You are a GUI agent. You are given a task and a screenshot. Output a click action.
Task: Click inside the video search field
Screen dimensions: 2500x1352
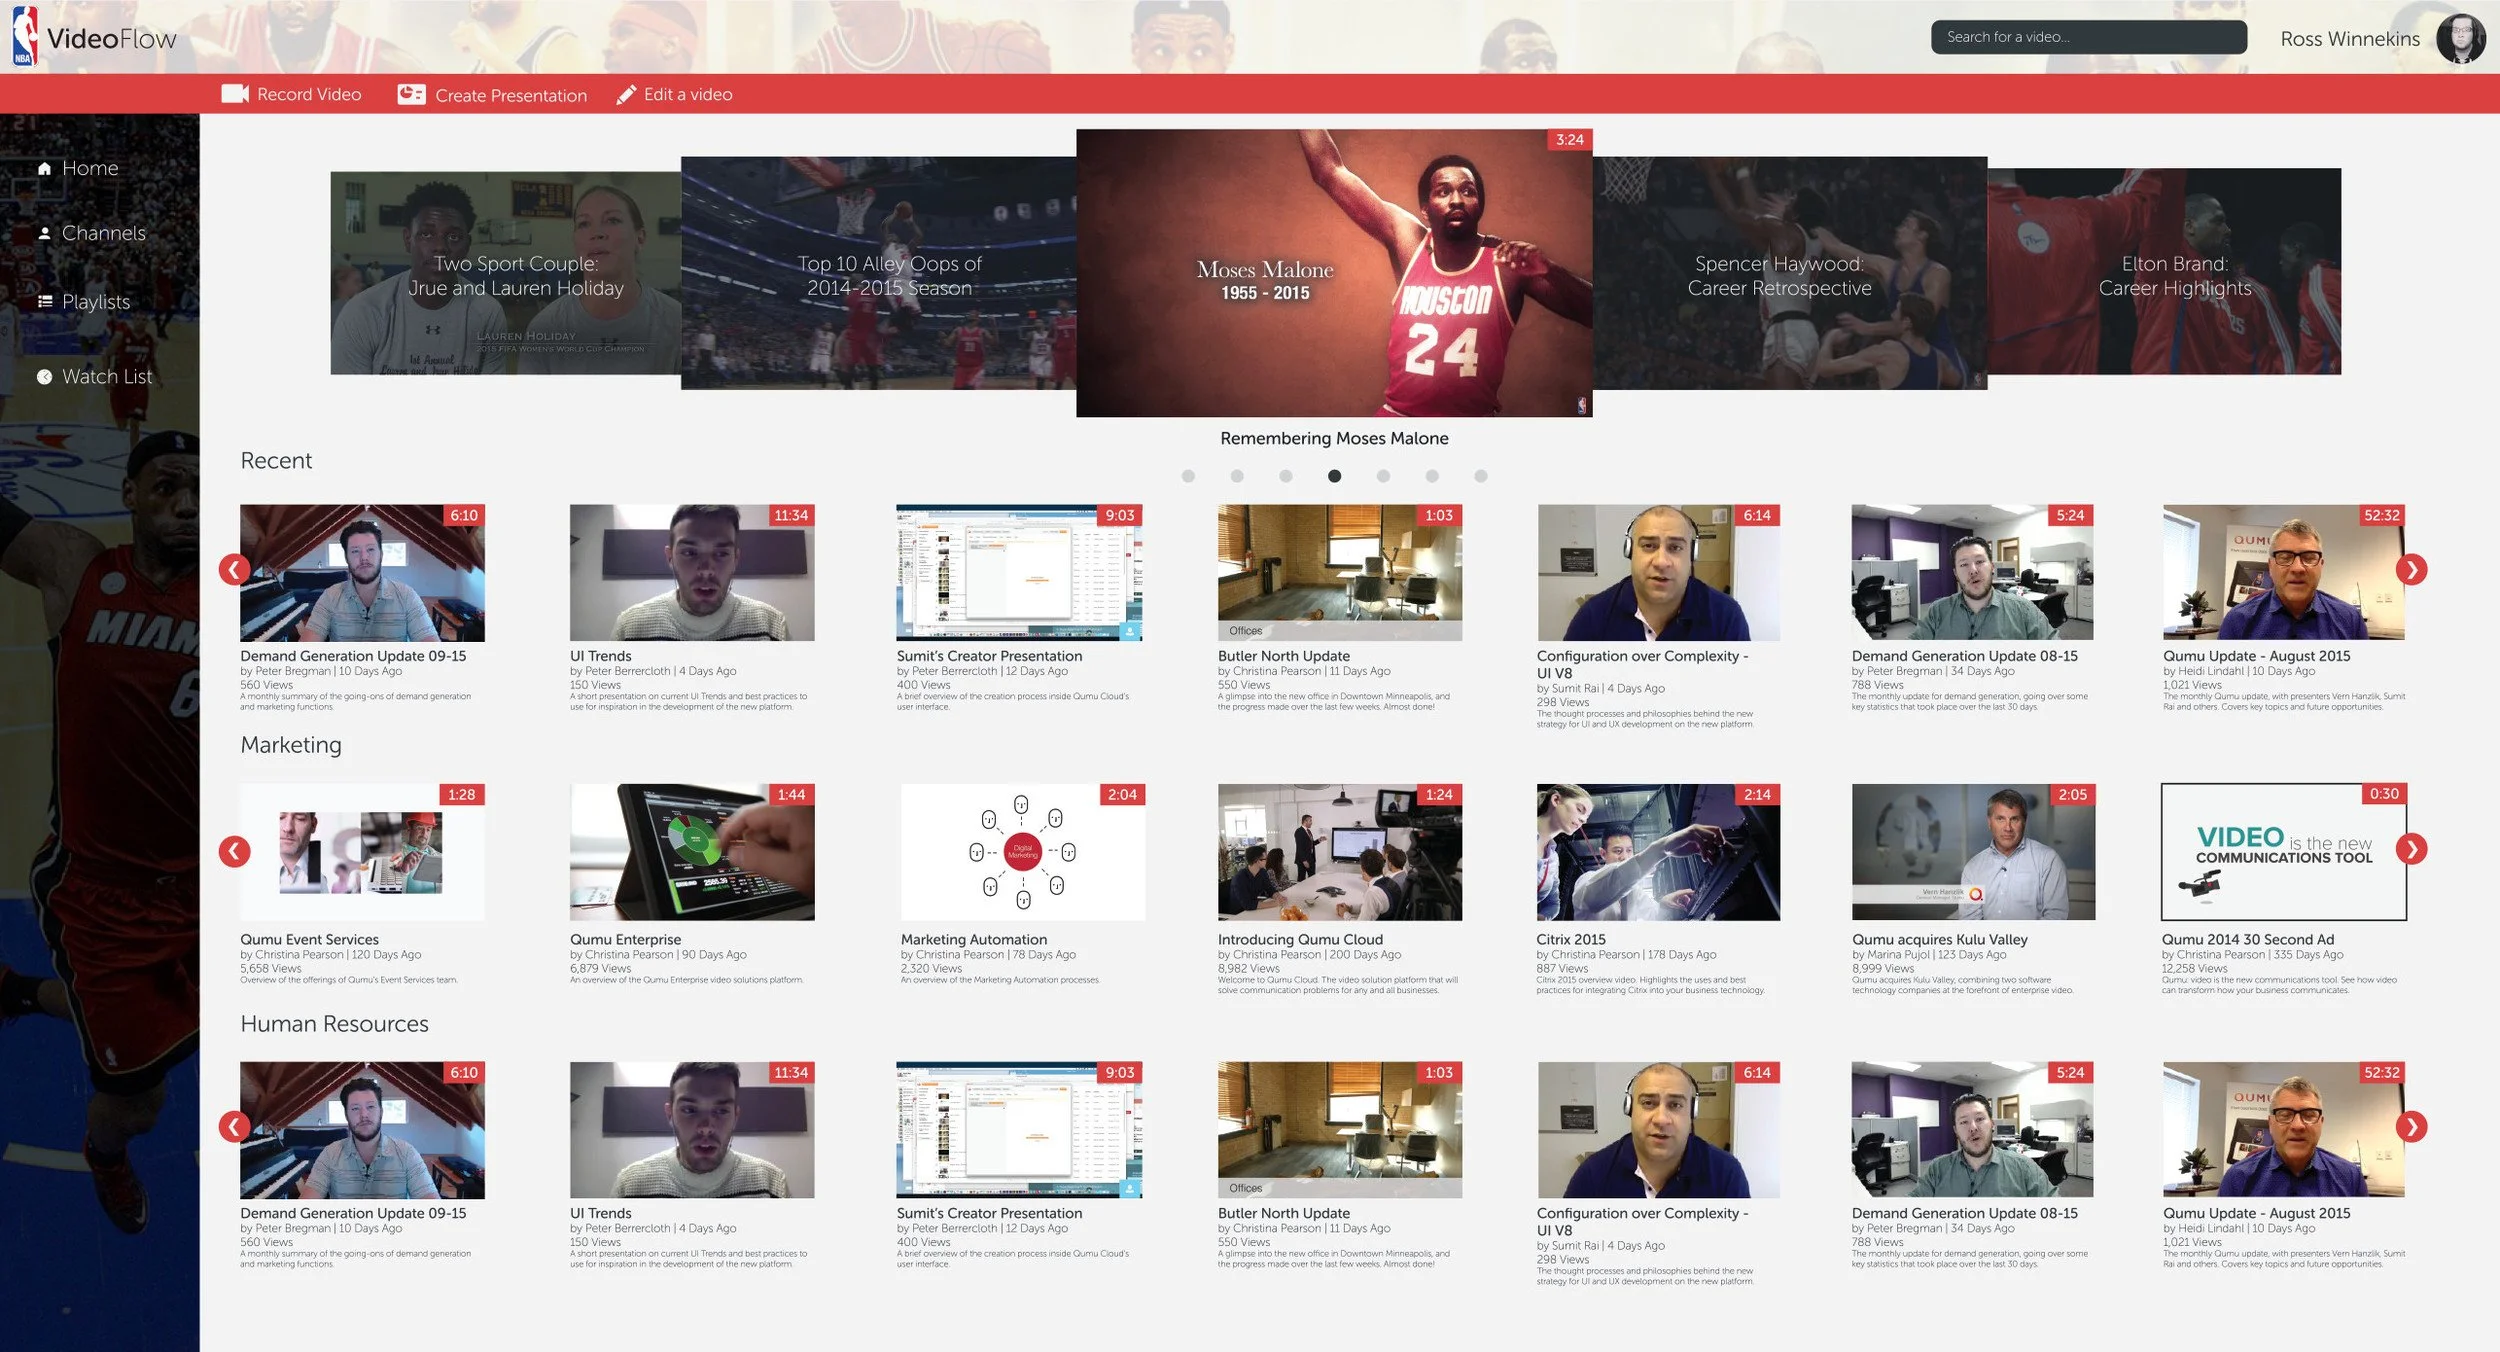[2090, 37]
